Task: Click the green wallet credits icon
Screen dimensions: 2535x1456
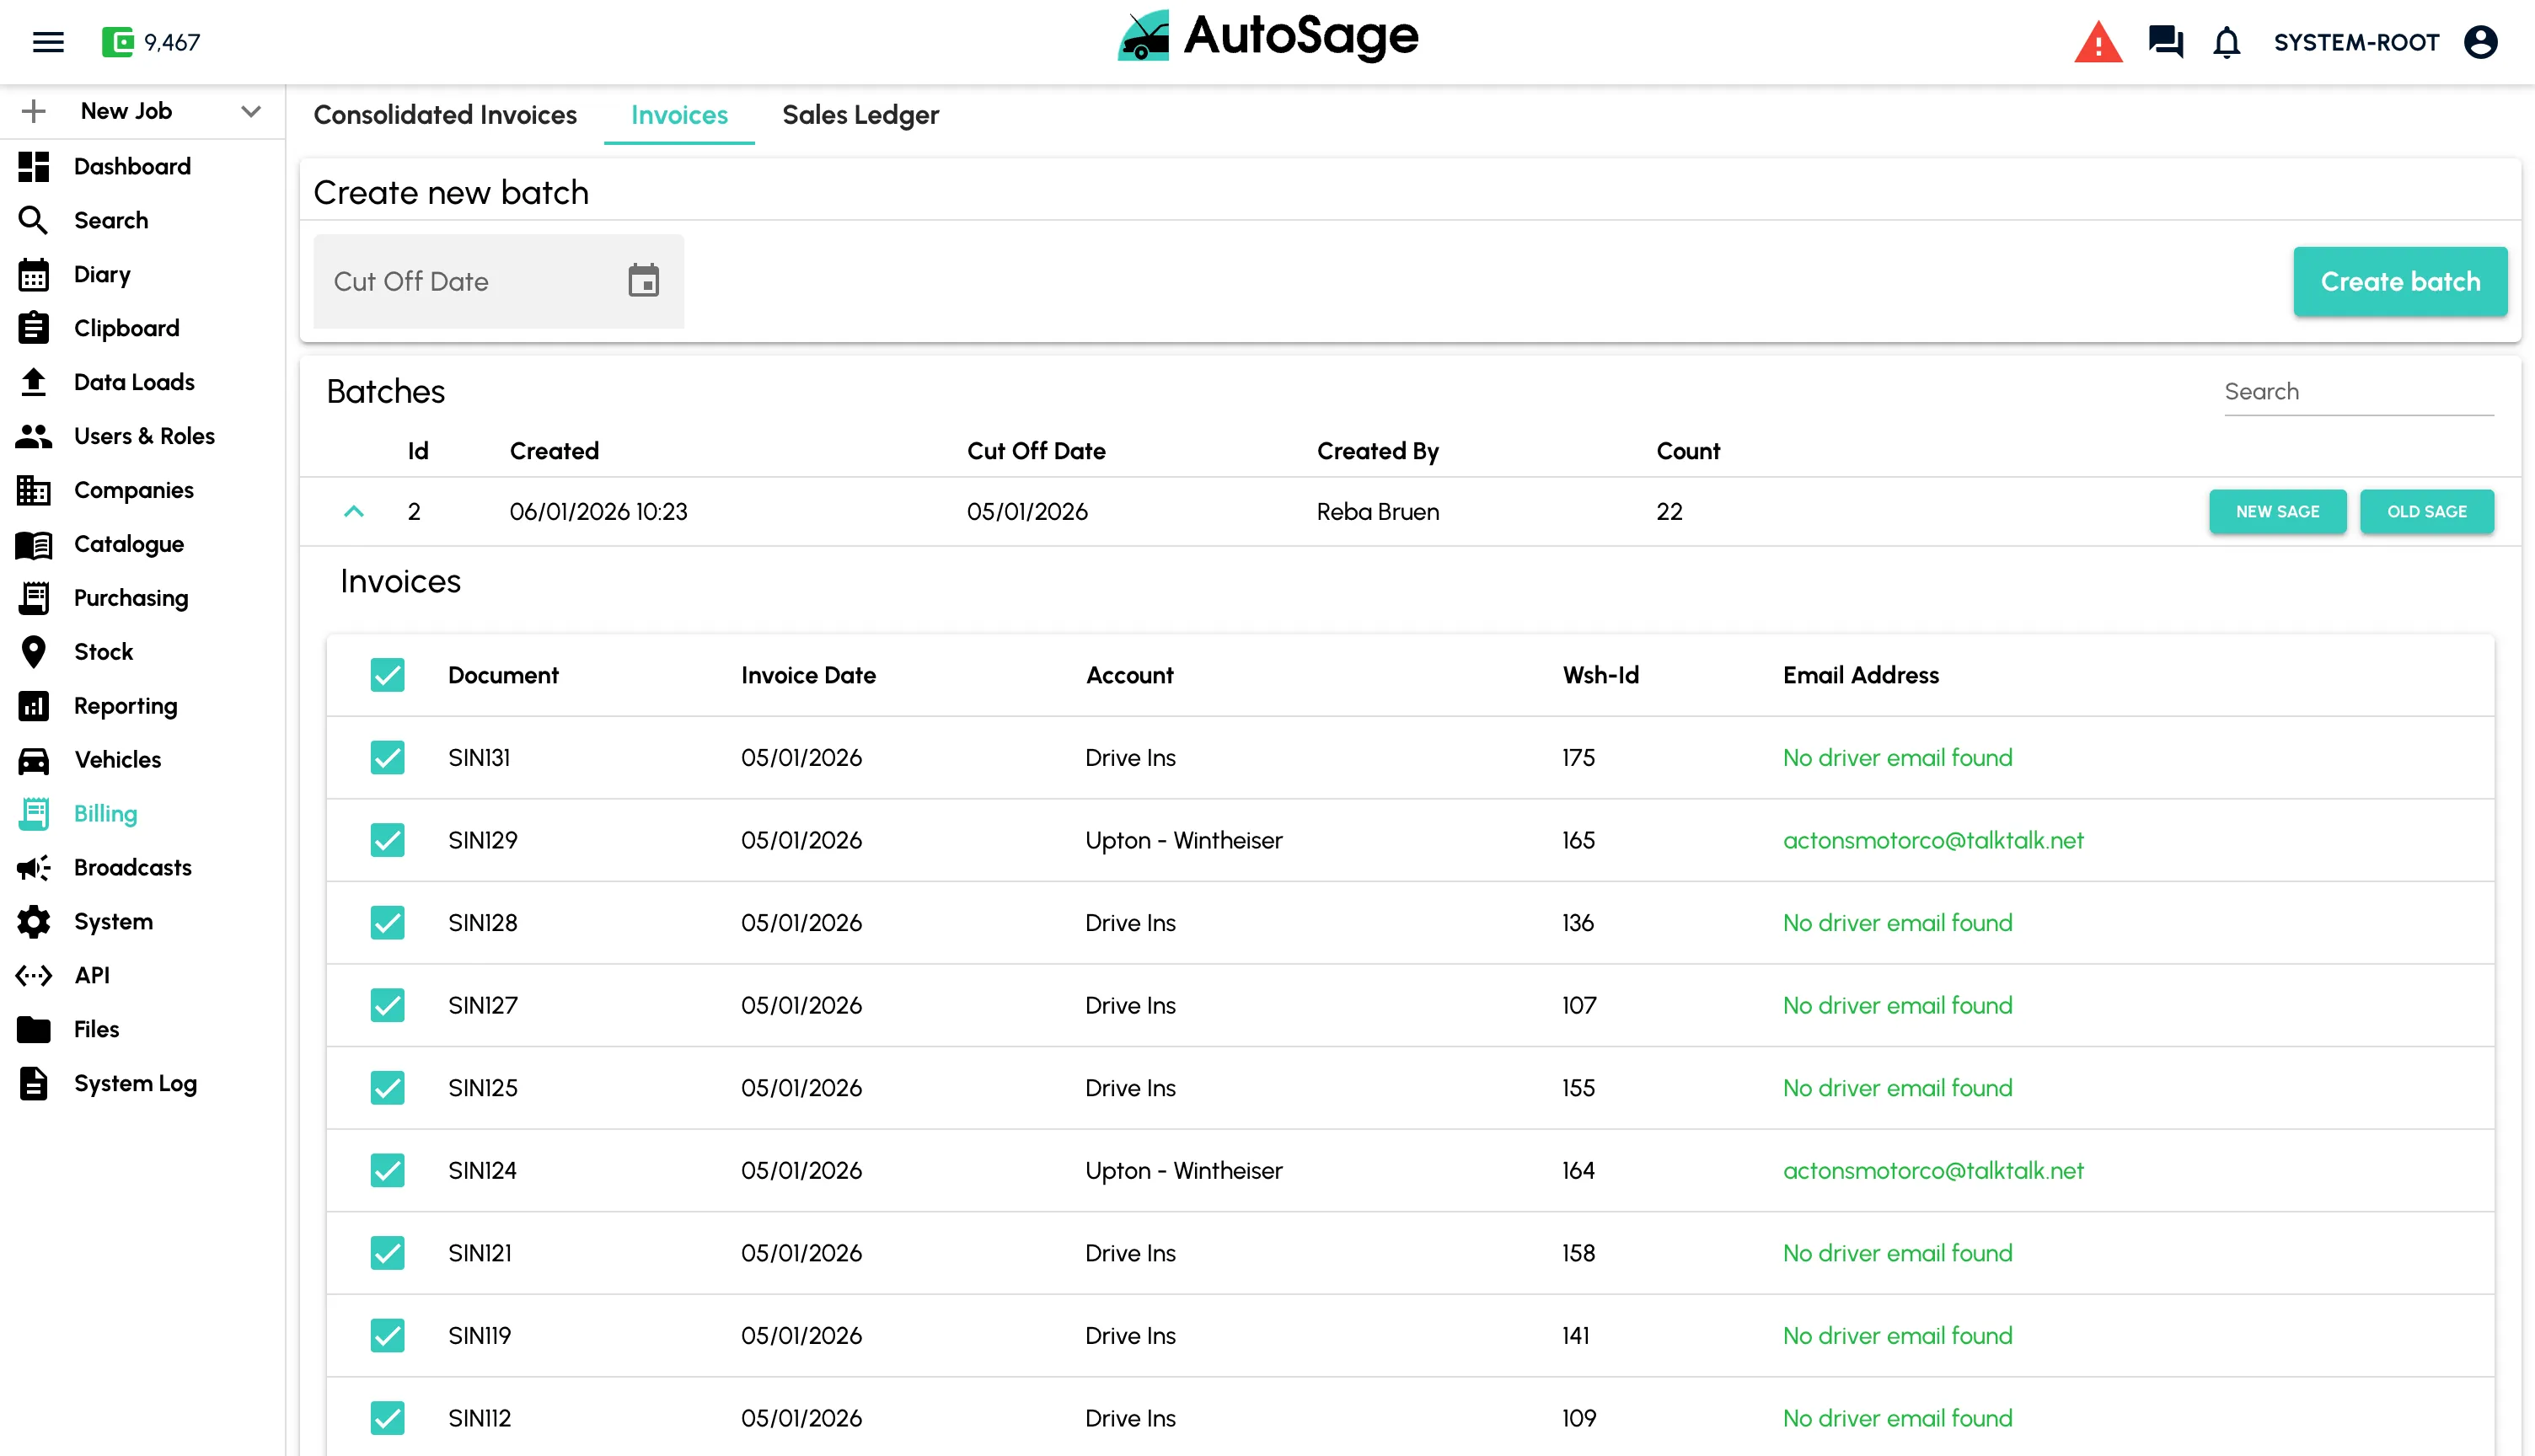Action: point(117,42)
